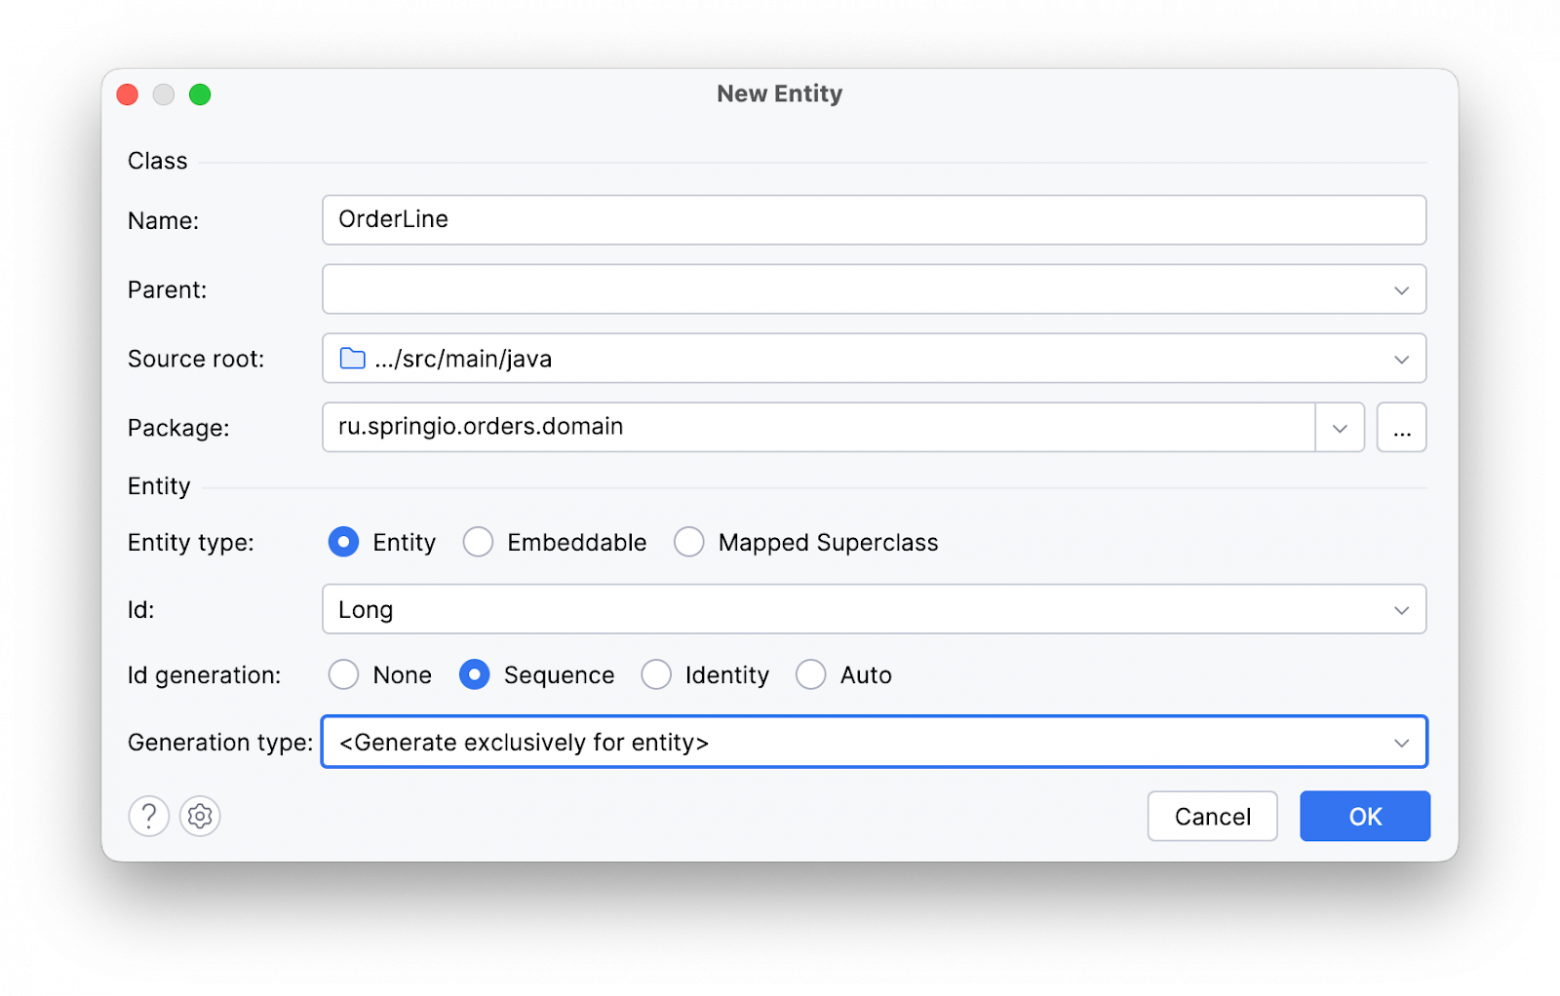The image size is (1560, 996).
Task: Open the help question mark icon
Action: [148, 817]
